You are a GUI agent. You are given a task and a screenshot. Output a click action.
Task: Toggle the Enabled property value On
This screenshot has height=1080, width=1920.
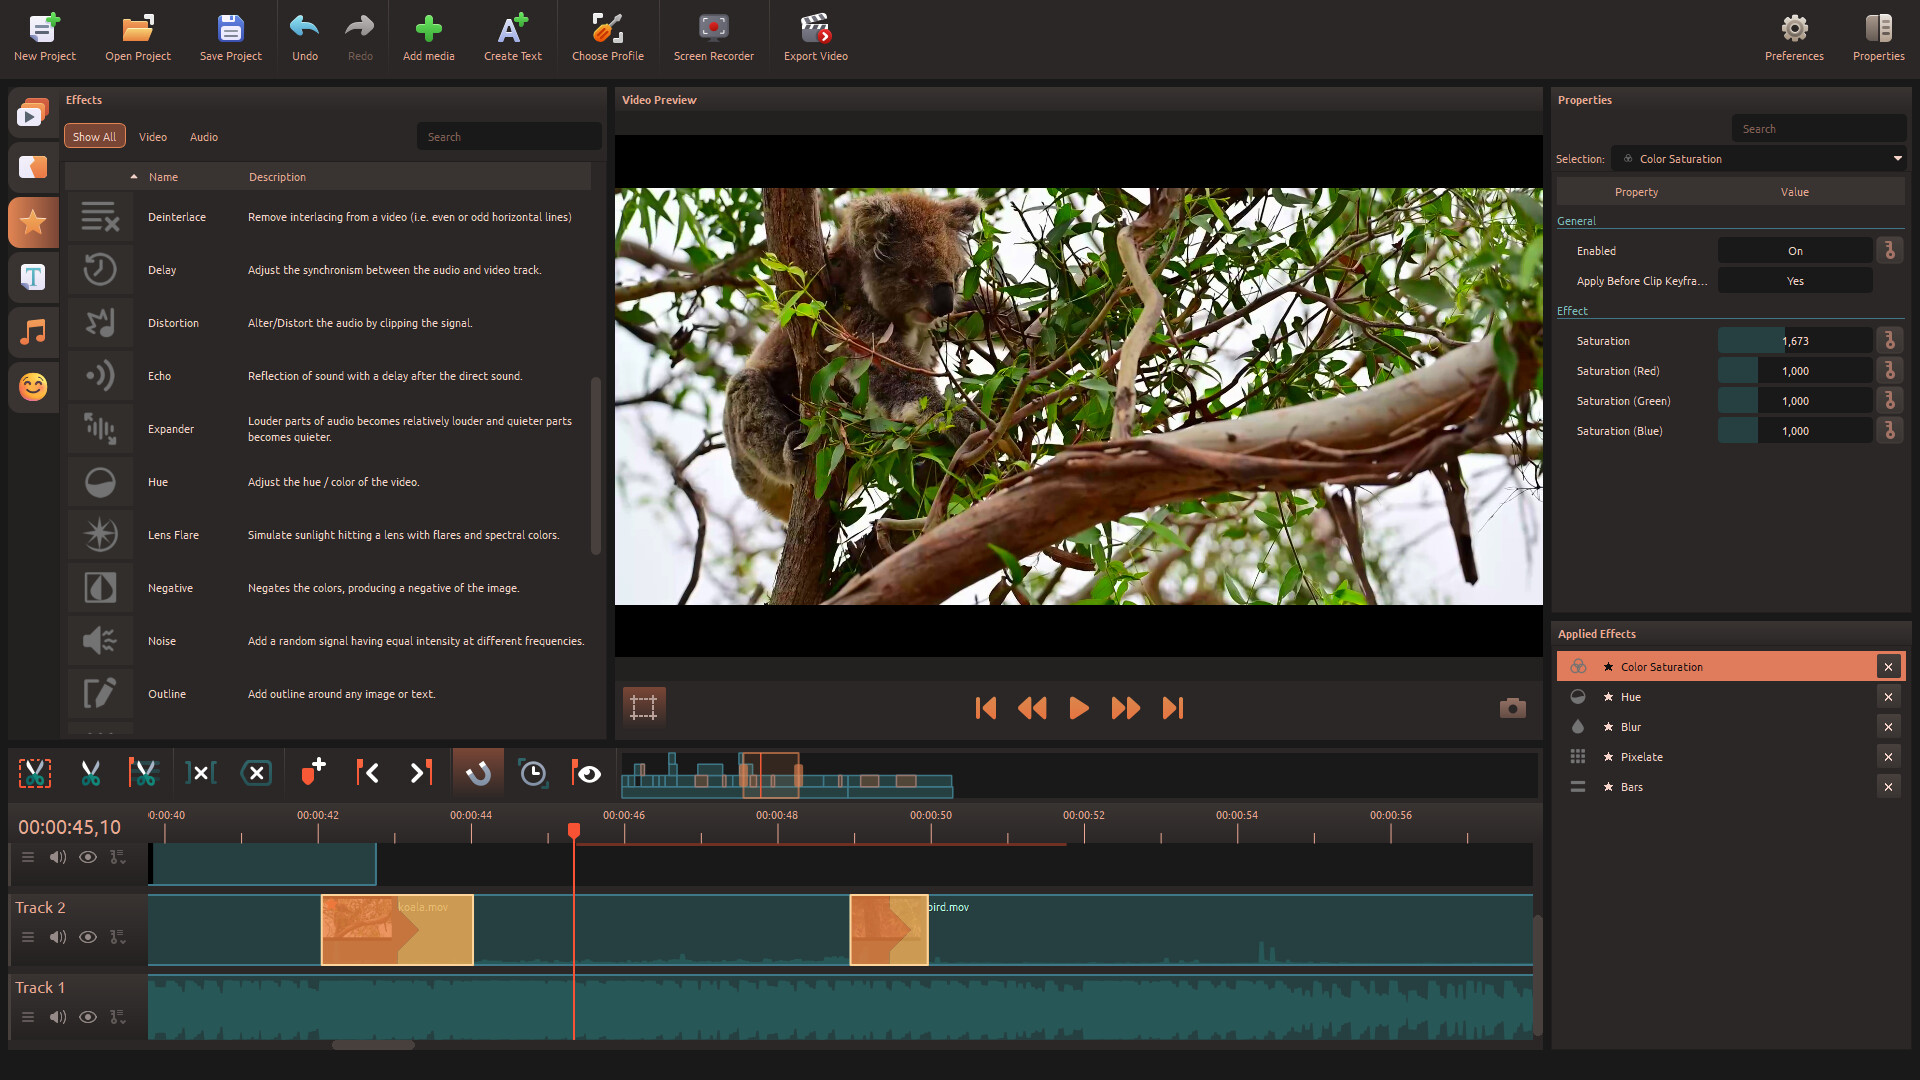tap(1794, 251)
